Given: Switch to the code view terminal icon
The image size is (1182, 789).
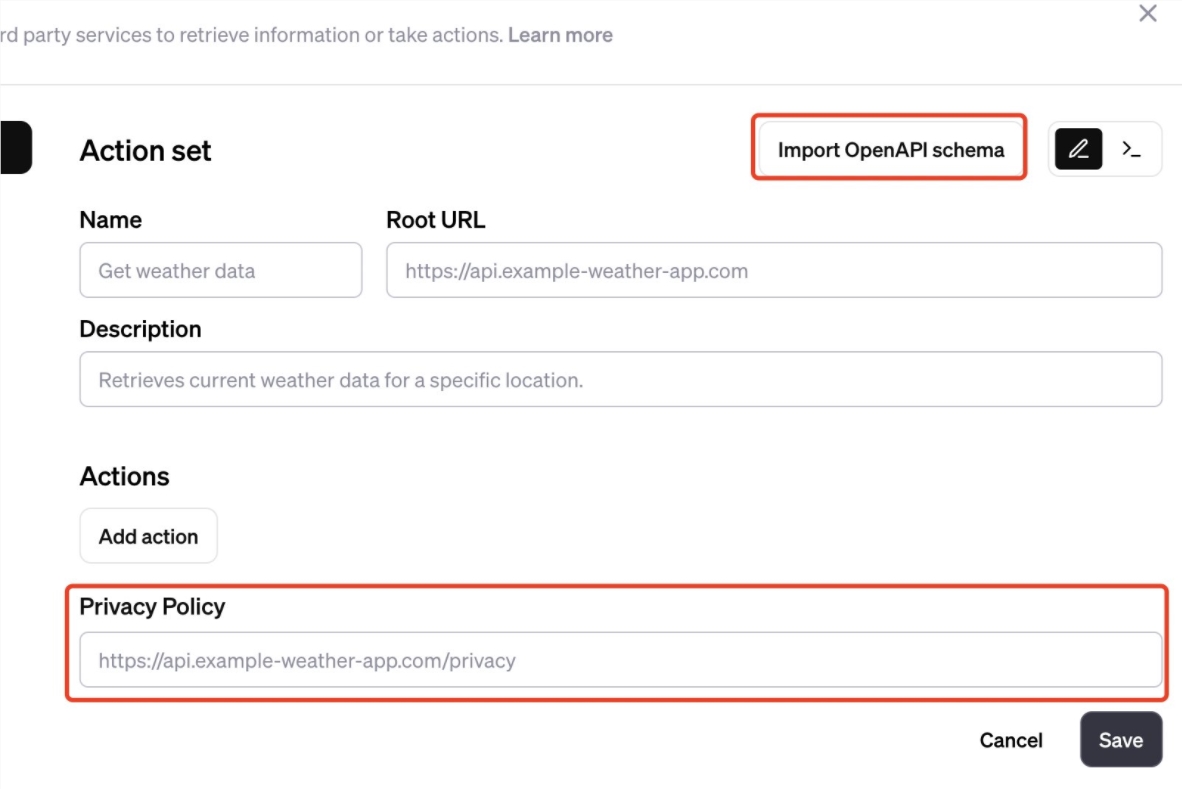Looking at the screenshot, I should coord(1131,149).
